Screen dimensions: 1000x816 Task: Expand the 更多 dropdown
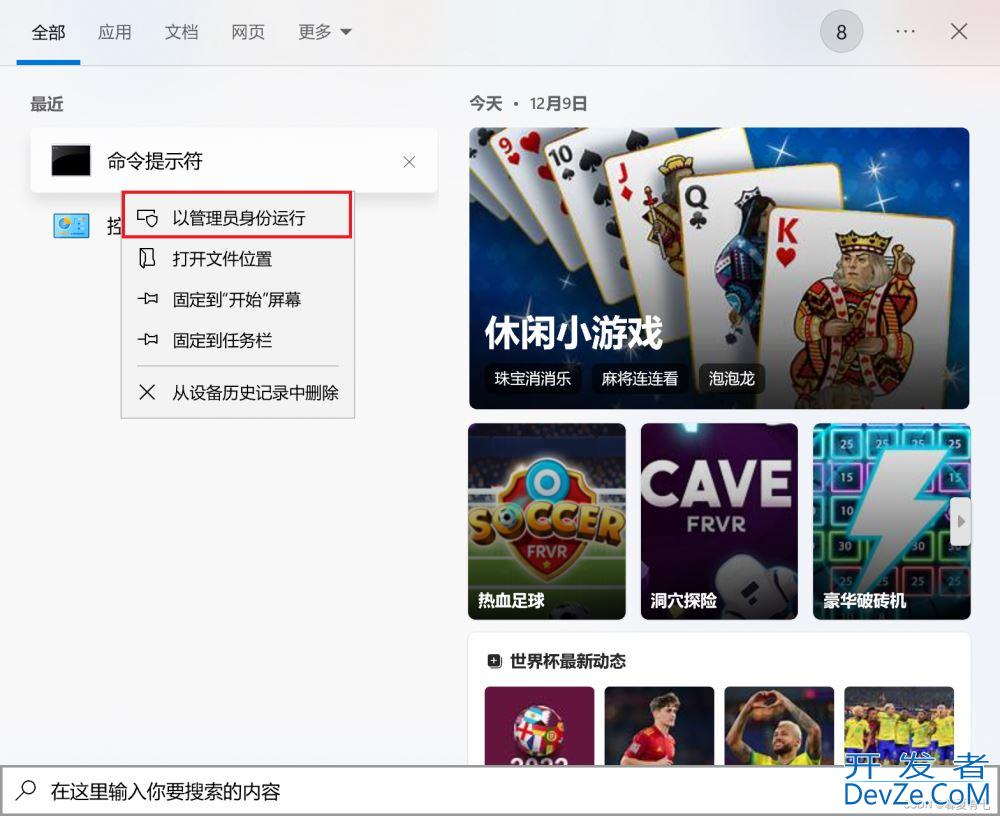click(x=325, y=32)
